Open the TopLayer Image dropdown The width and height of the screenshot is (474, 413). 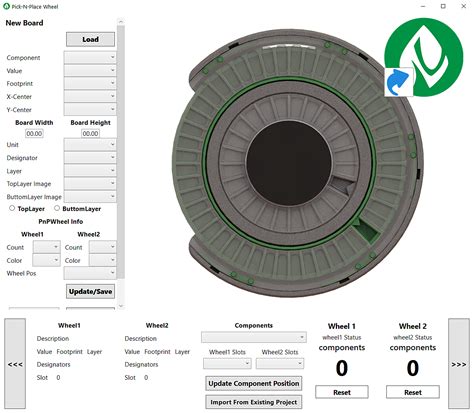pyautogui.click(x=90, y=183)
